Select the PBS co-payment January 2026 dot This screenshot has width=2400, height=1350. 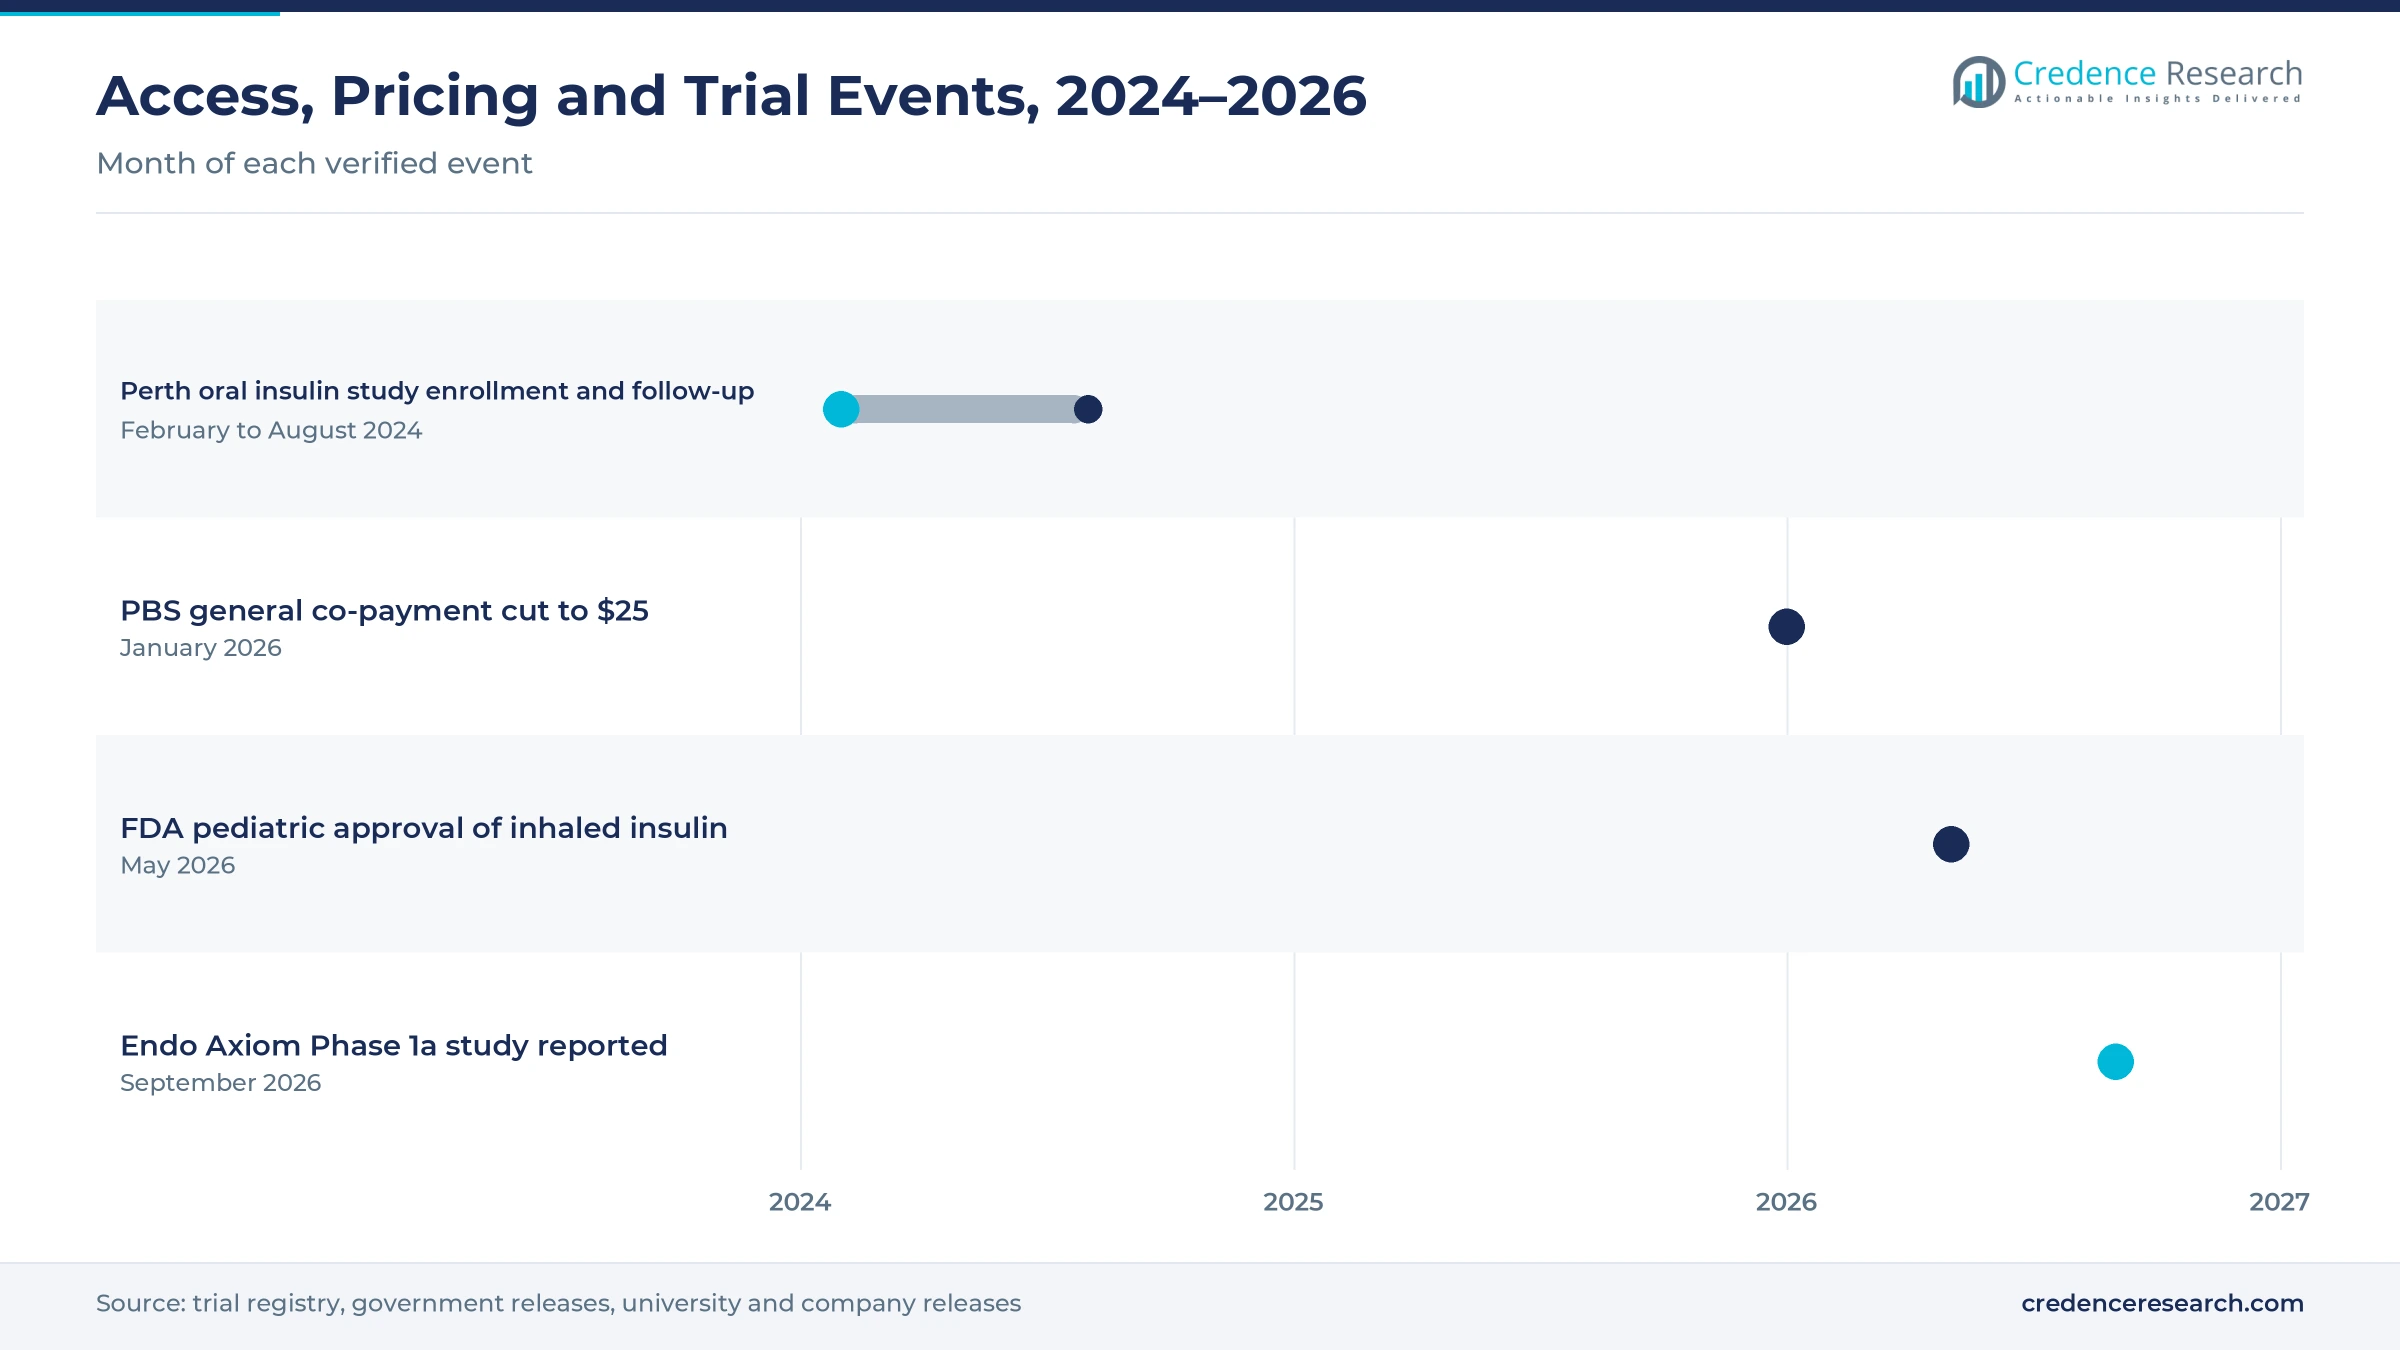pos(1786,627)
